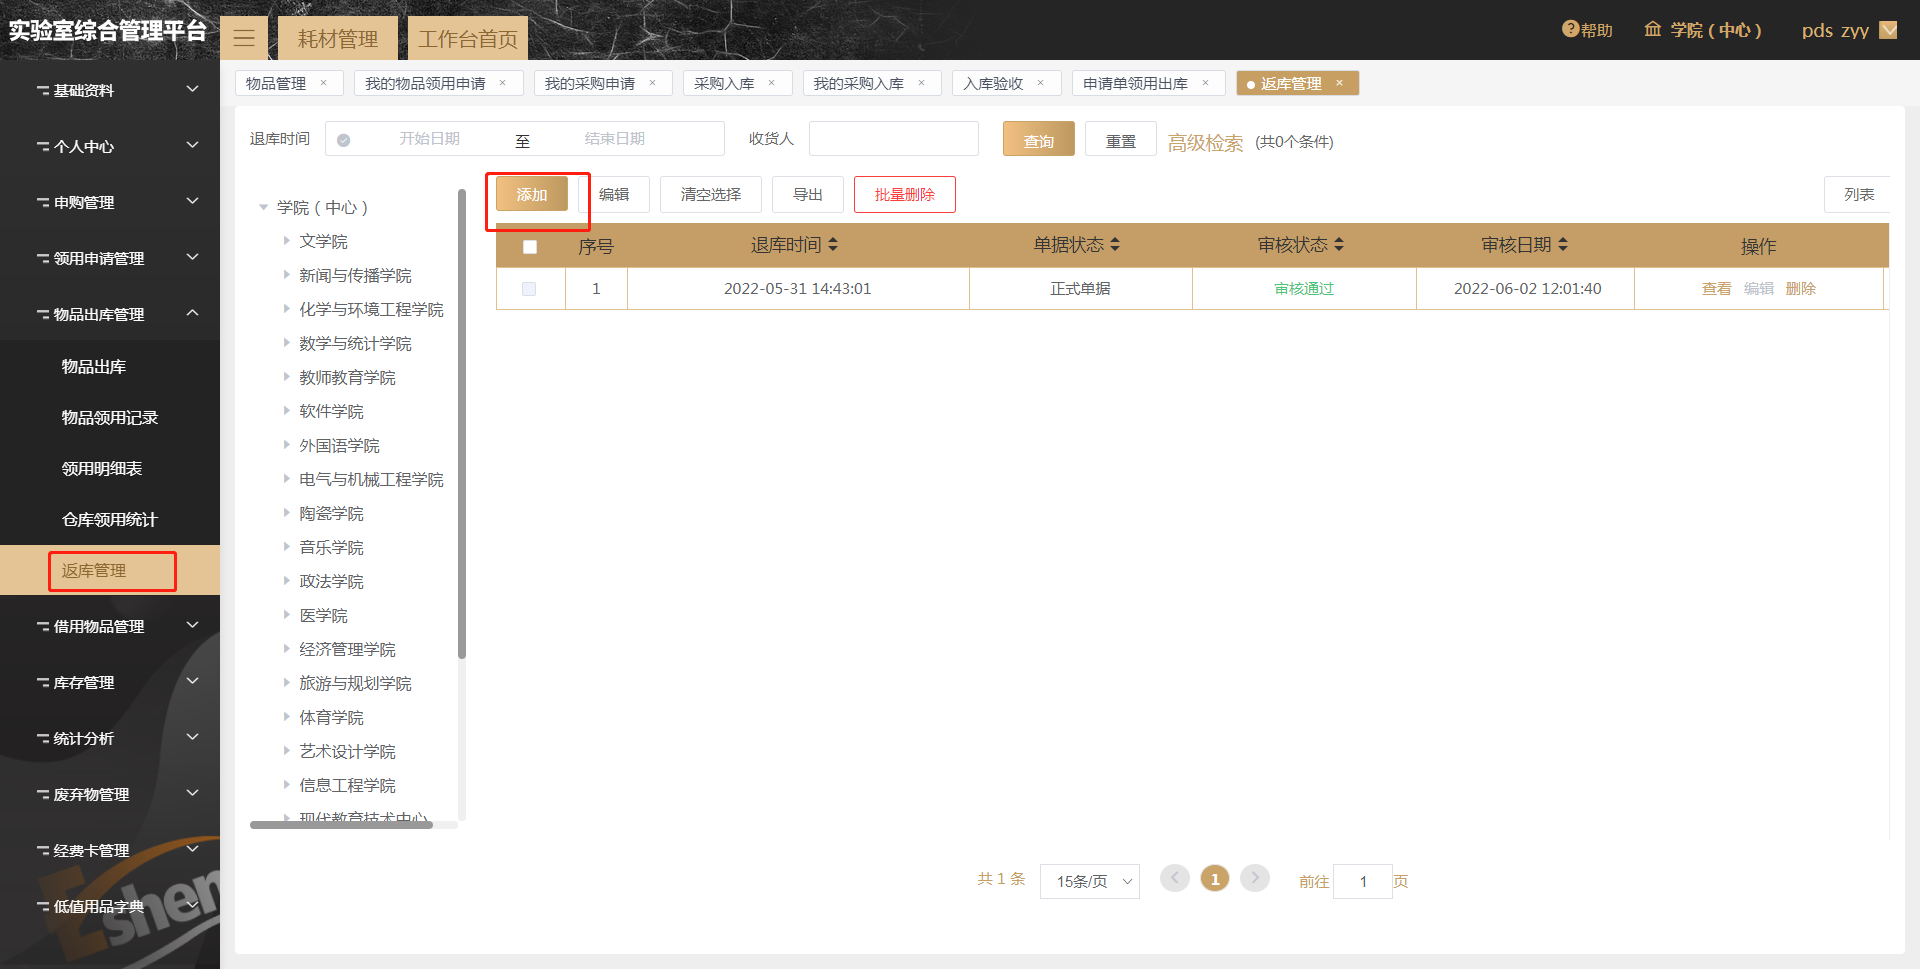Sort by 审核状态 column sort icon
Image resolution: width=1920 pixels, height=969 pixels.
pos(1339,245)
